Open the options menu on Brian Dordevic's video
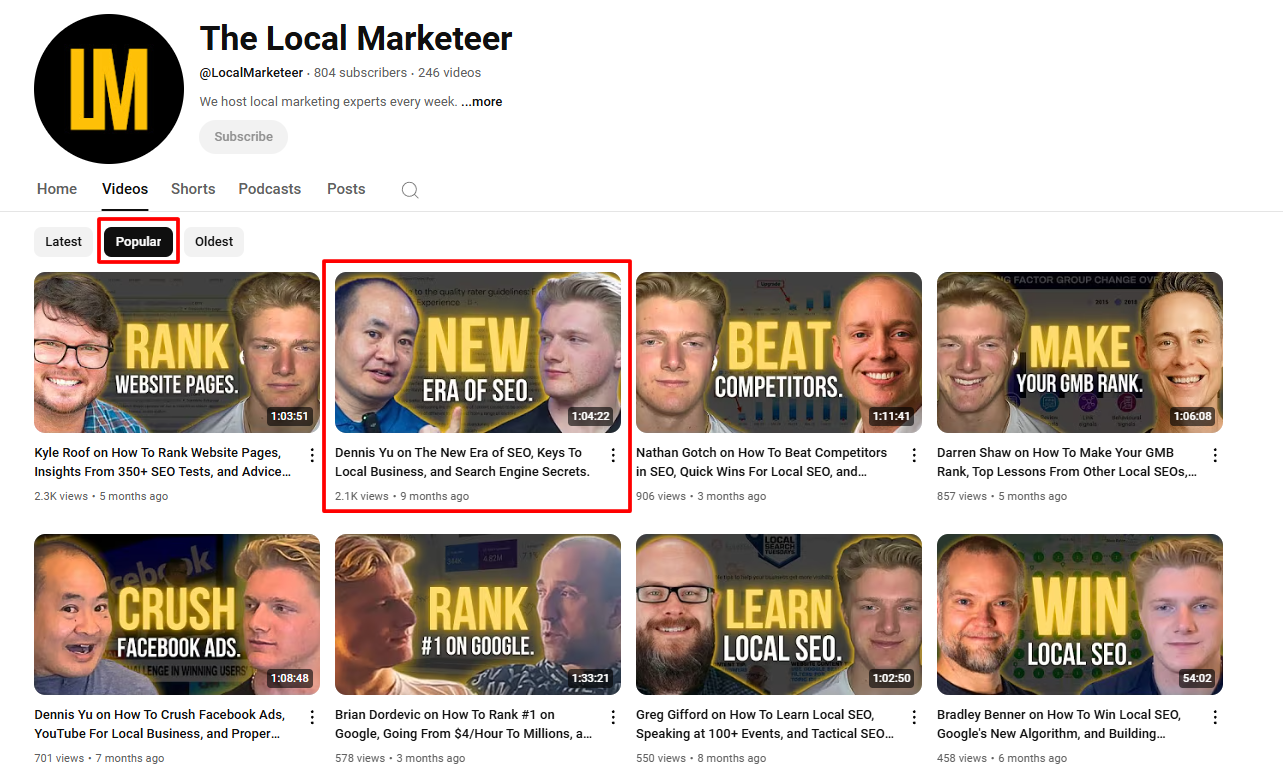Viewport: 1283px width, 775px height. coord(612,717)
